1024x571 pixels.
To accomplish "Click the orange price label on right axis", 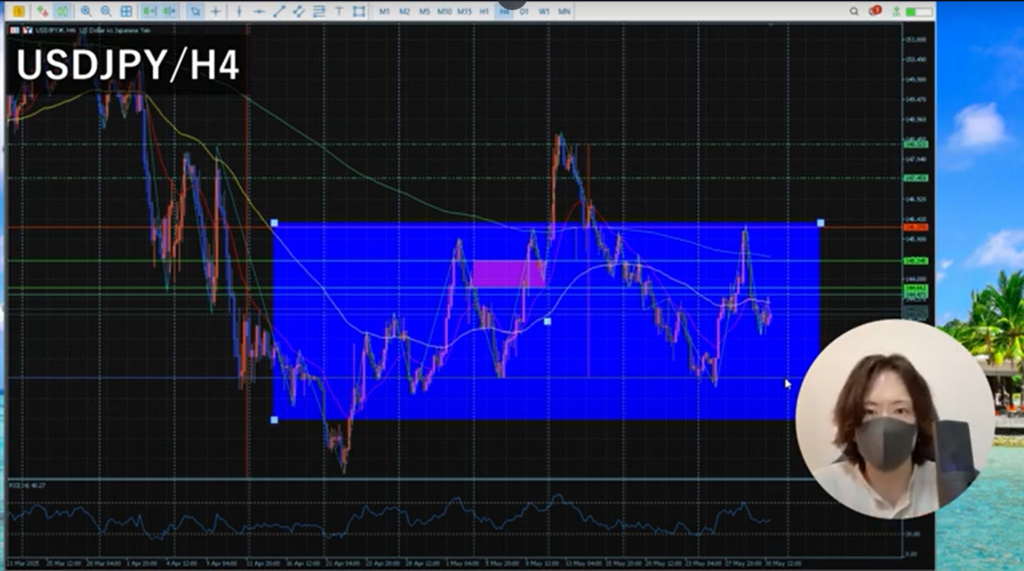I will [915, 227].
